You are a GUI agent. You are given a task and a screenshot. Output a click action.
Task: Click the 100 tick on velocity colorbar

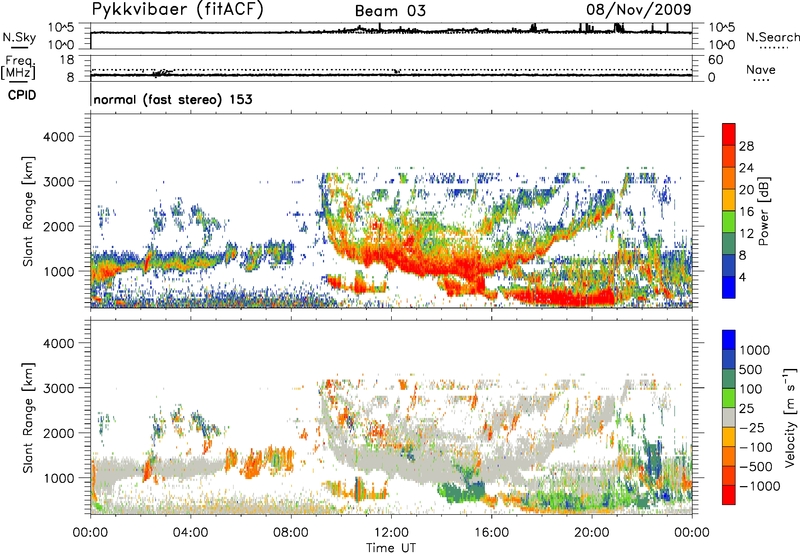751,389
